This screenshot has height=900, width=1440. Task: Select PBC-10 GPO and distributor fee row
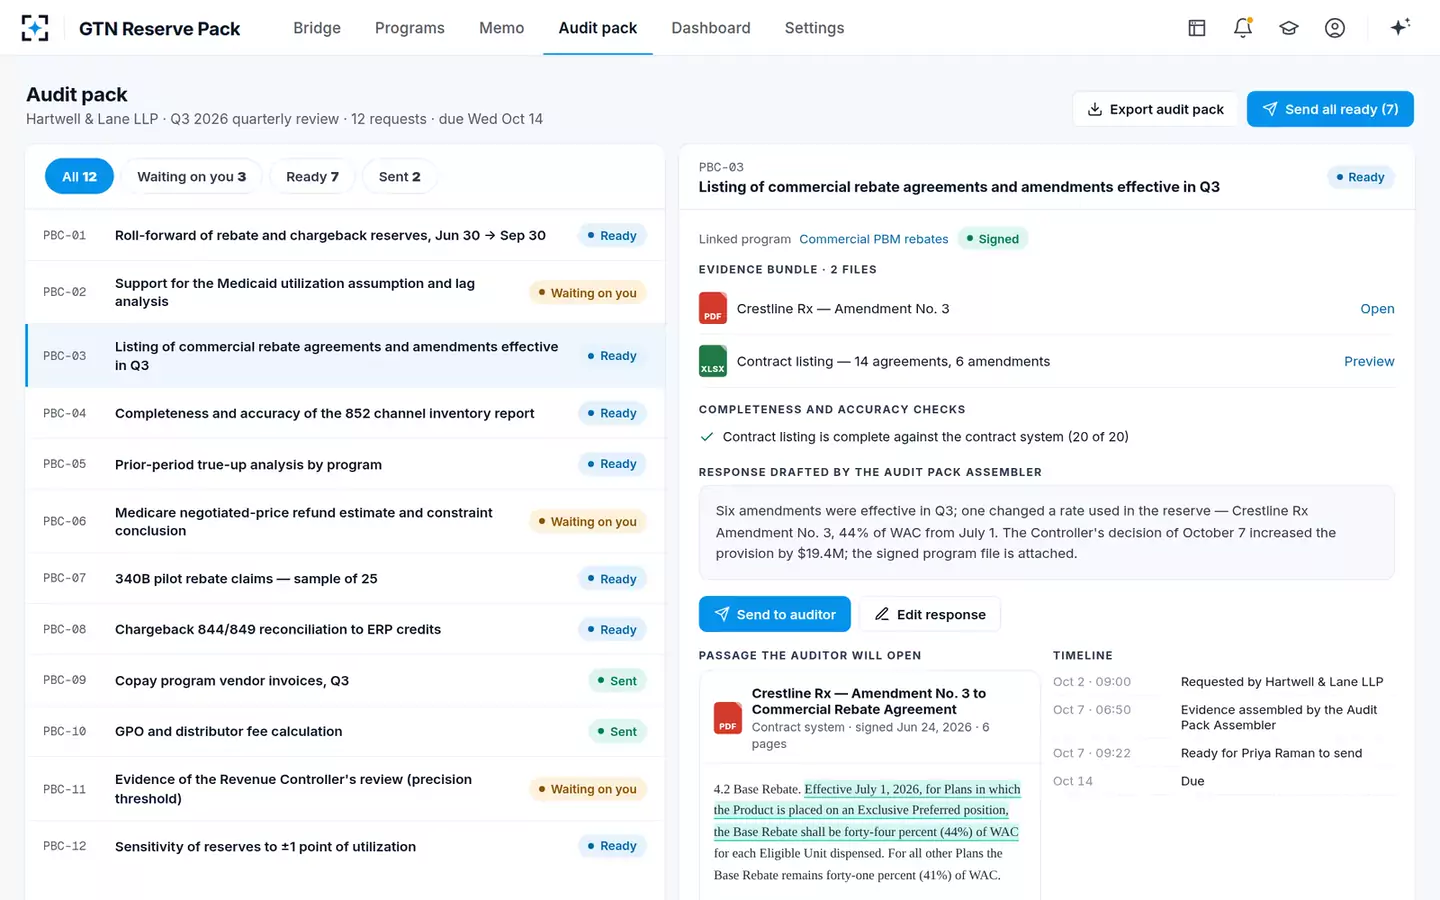345,732
